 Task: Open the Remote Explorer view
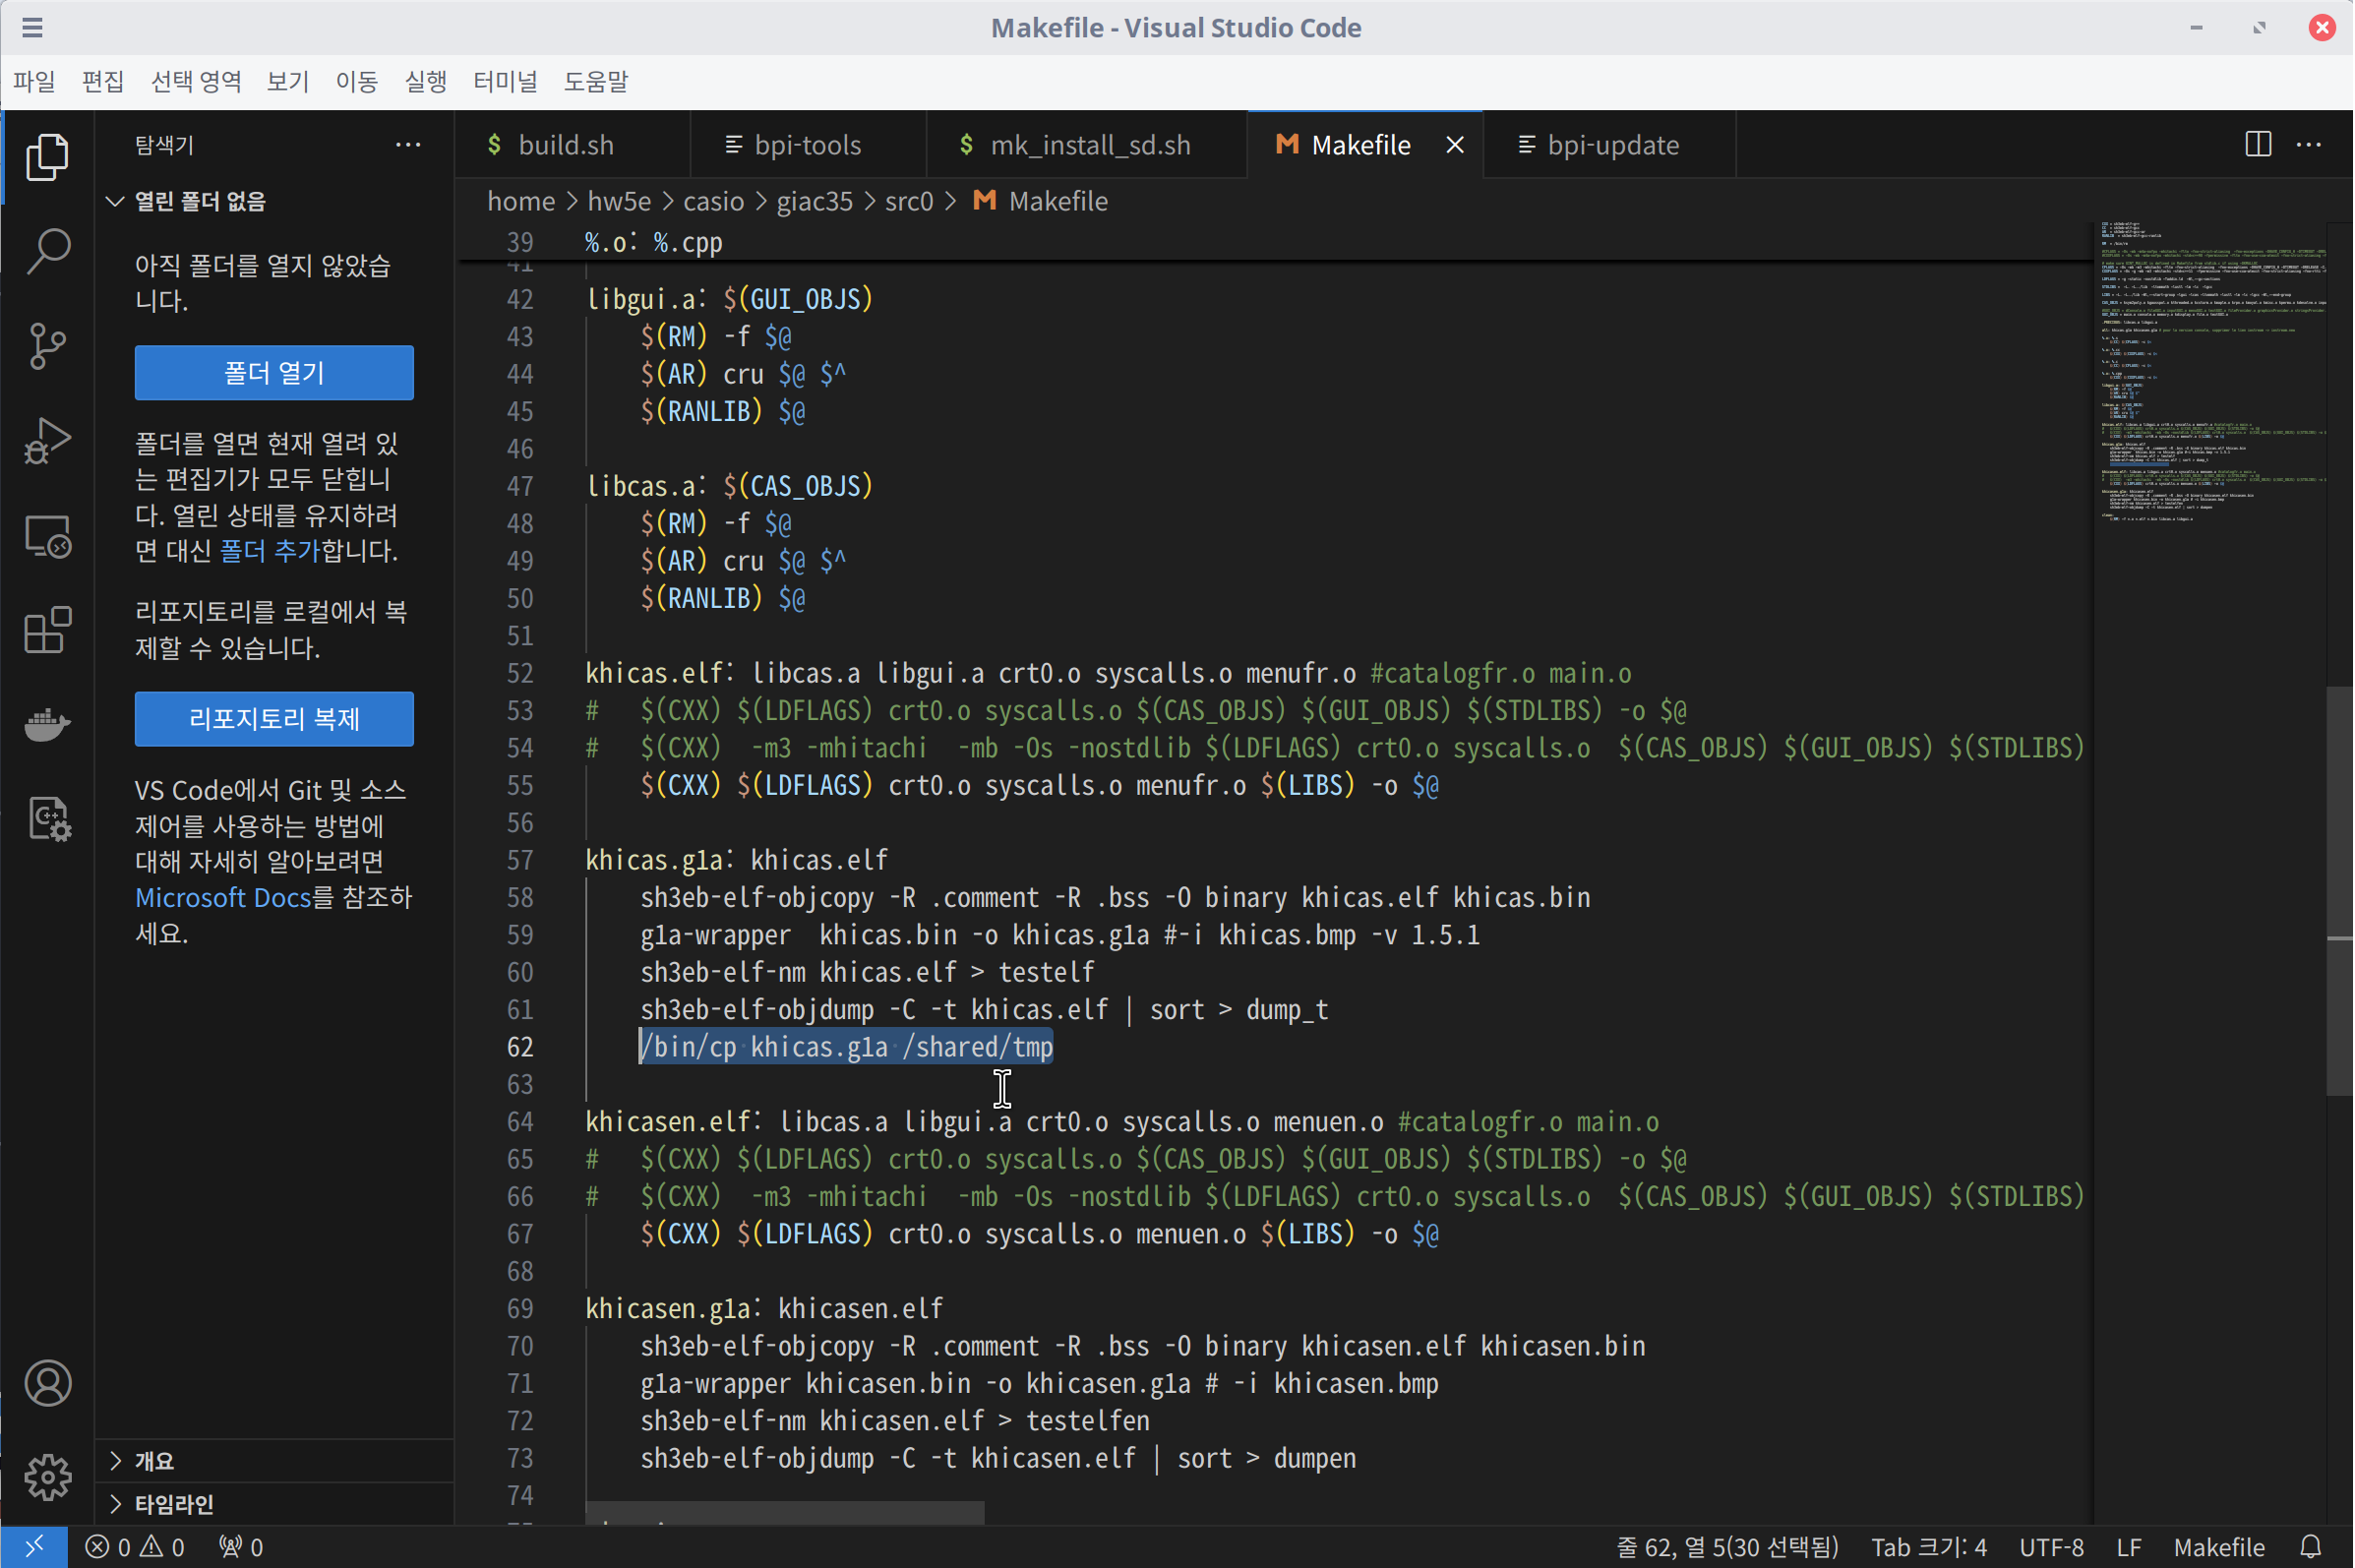click(x=47, y=537)
